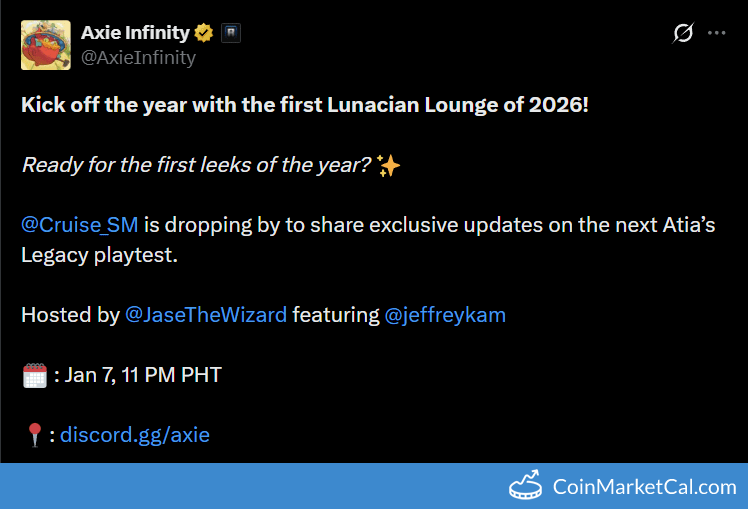Open the three-dot more options menu
This screenshot has height=509, width=748.
[716, 33]
